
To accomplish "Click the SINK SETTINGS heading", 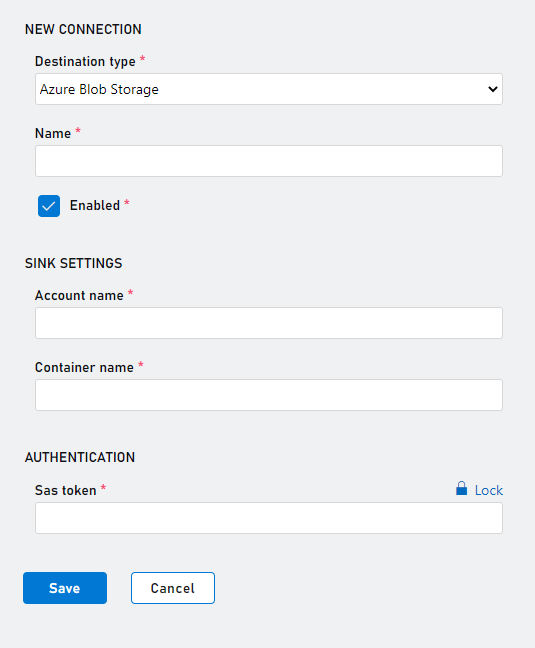I will click(74, 263).
